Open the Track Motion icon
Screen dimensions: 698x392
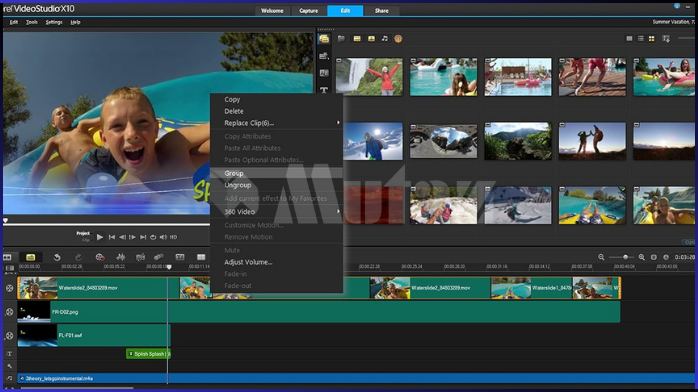click(158, 257)
